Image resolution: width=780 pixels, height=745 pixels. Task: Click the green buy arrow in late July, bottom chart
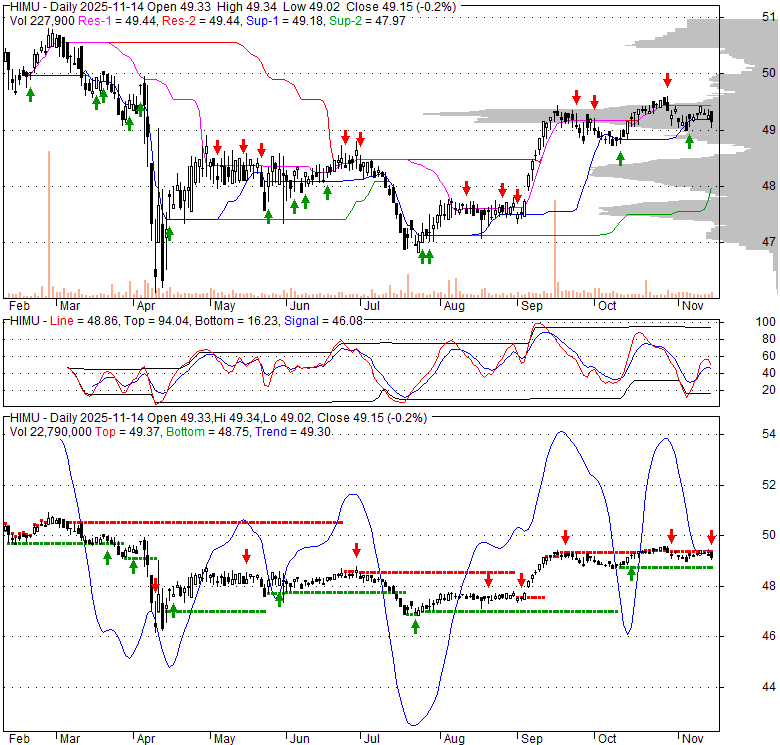[415, 627]
